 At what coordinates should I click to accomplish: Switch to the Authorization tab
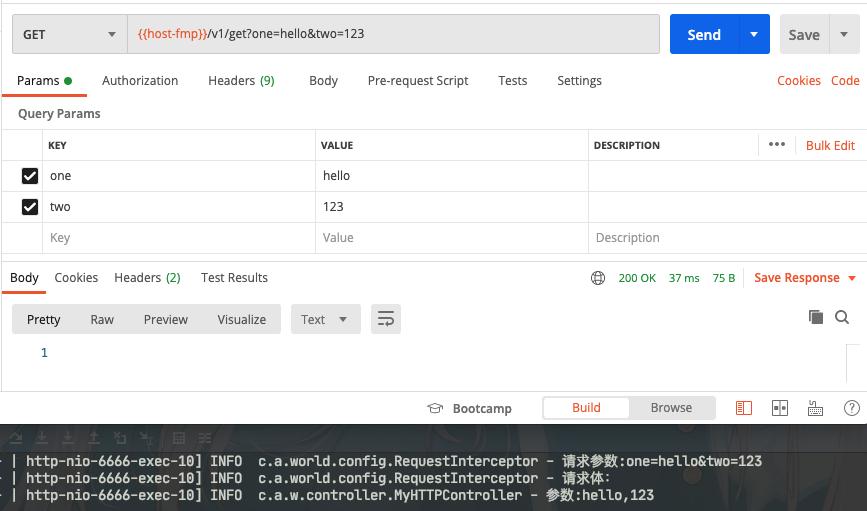click(140, 80)
